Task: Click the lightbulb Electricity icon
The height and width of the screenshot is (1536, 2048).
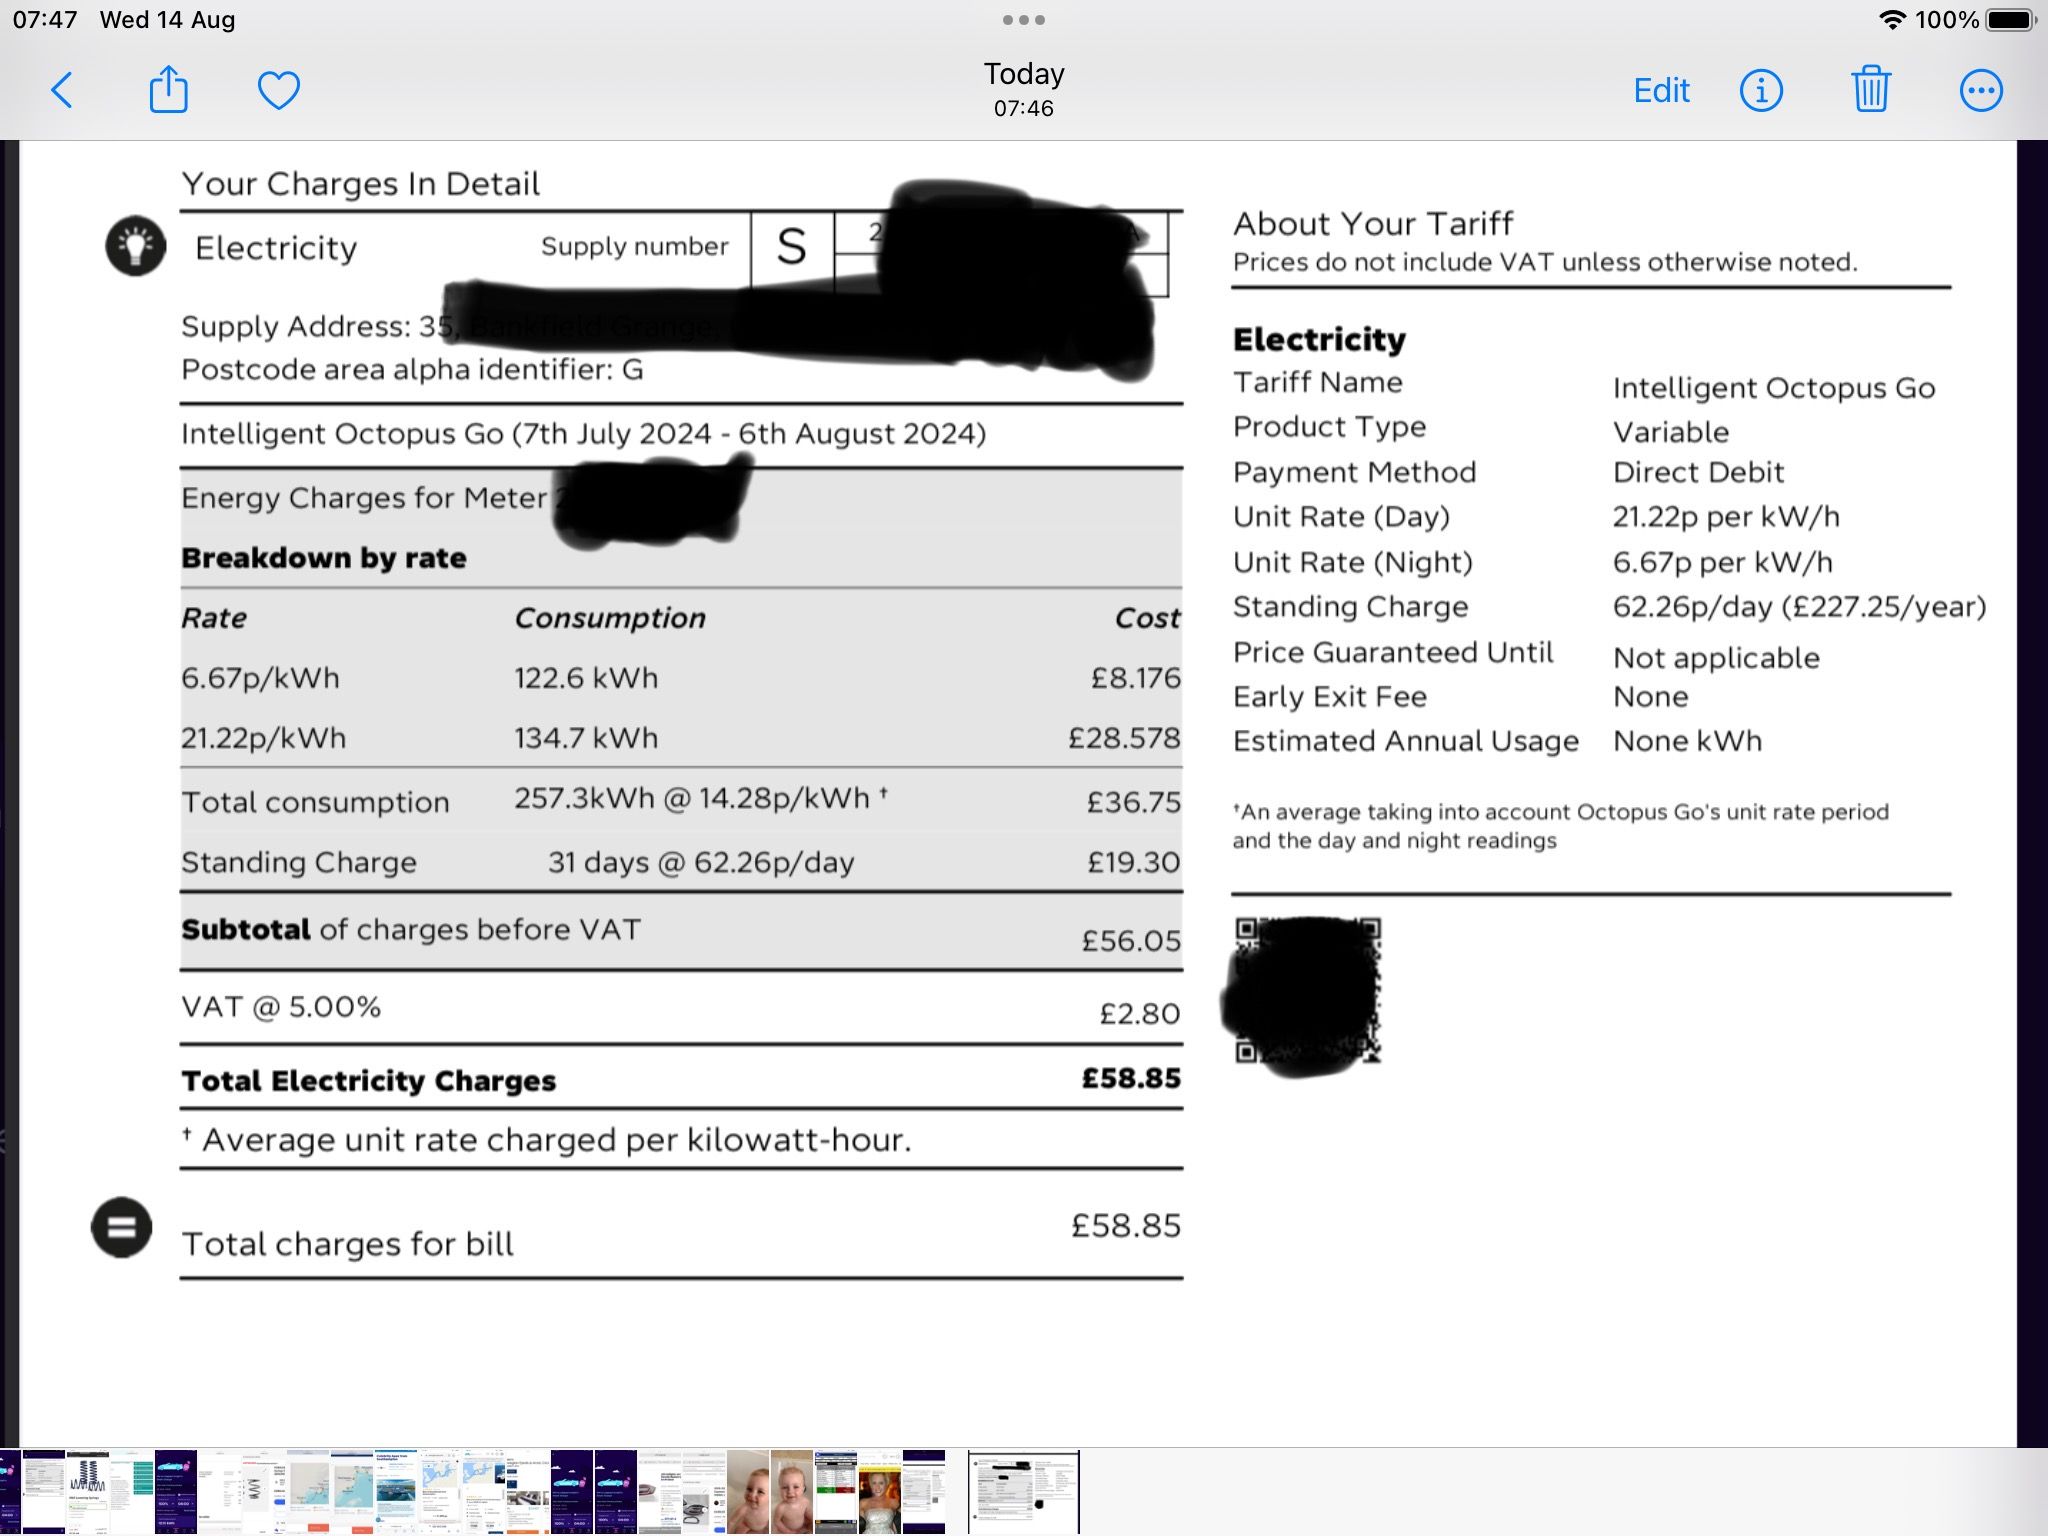Action: (x=136, y=246)
